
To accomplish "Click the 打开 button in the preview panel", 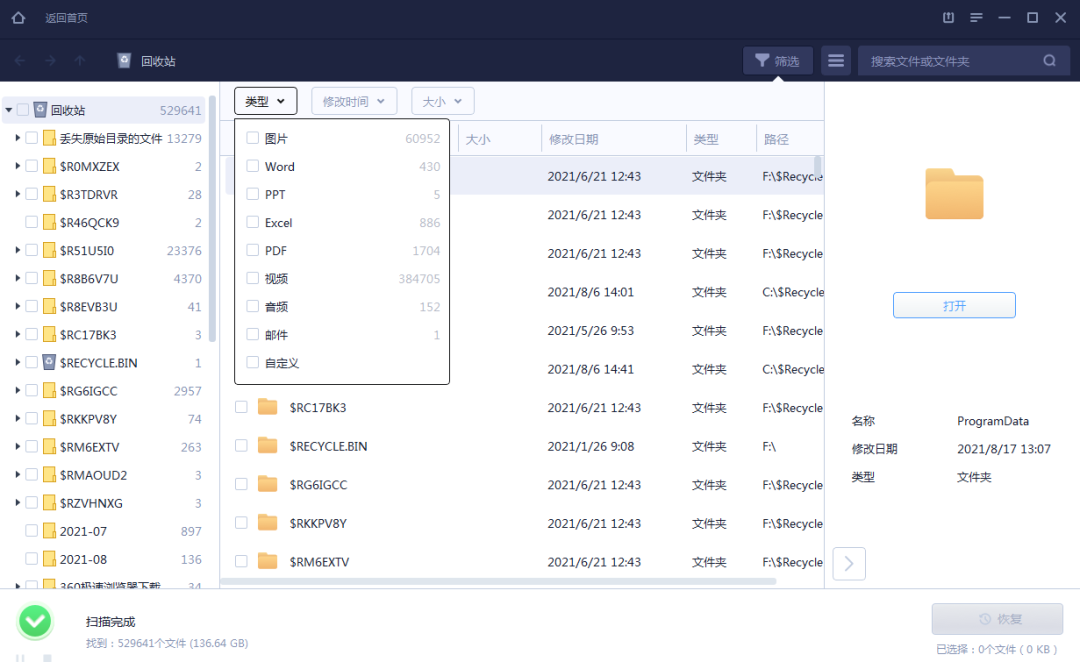I will point(954,305).
